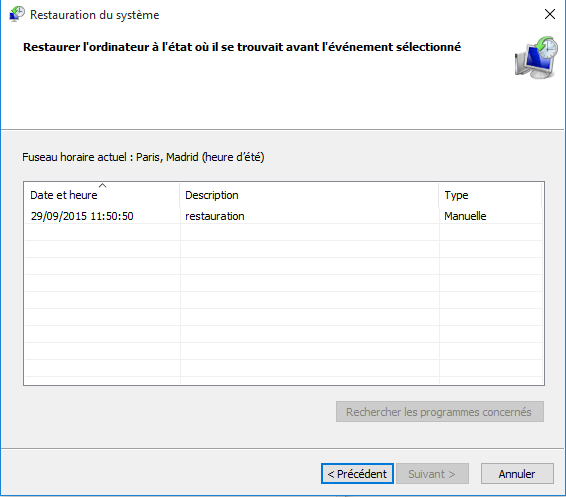The height and width of the screenshot is (497, 566).
Task: Click empty area of restore points list
Action: (284, 303)
